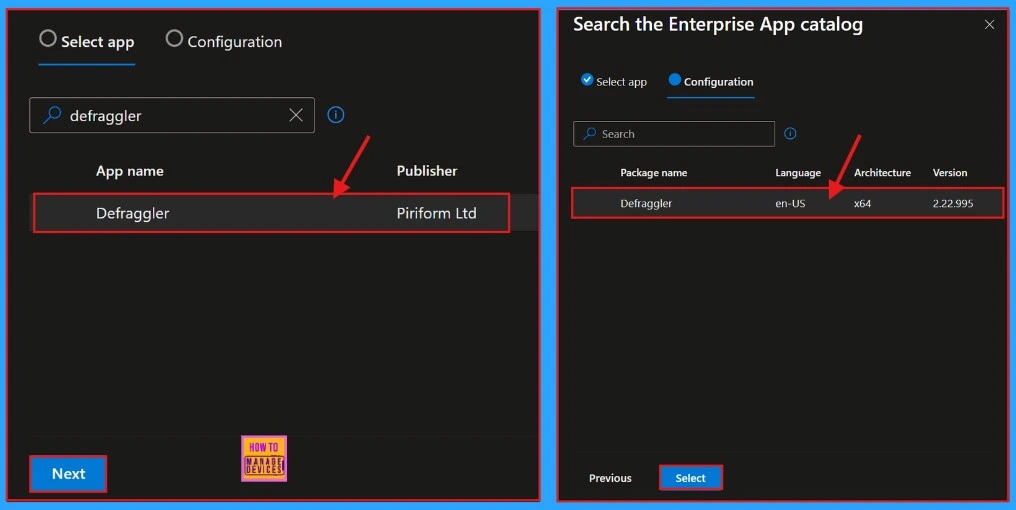Click the Select button in right panel

[690, 478]
